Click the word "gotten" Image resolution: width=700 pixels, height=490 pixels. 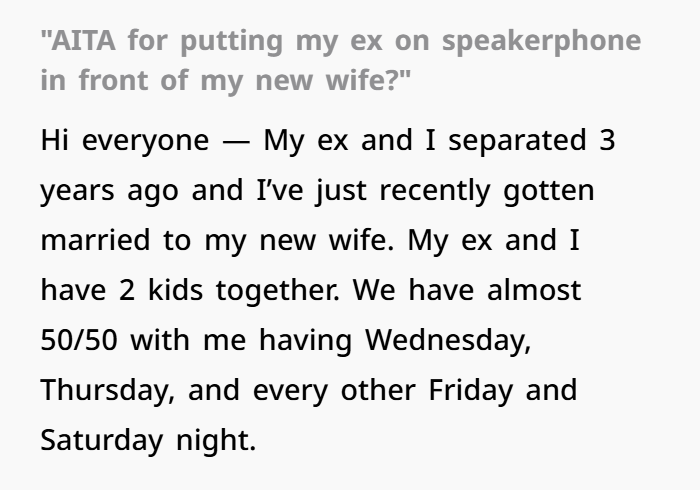549,192
